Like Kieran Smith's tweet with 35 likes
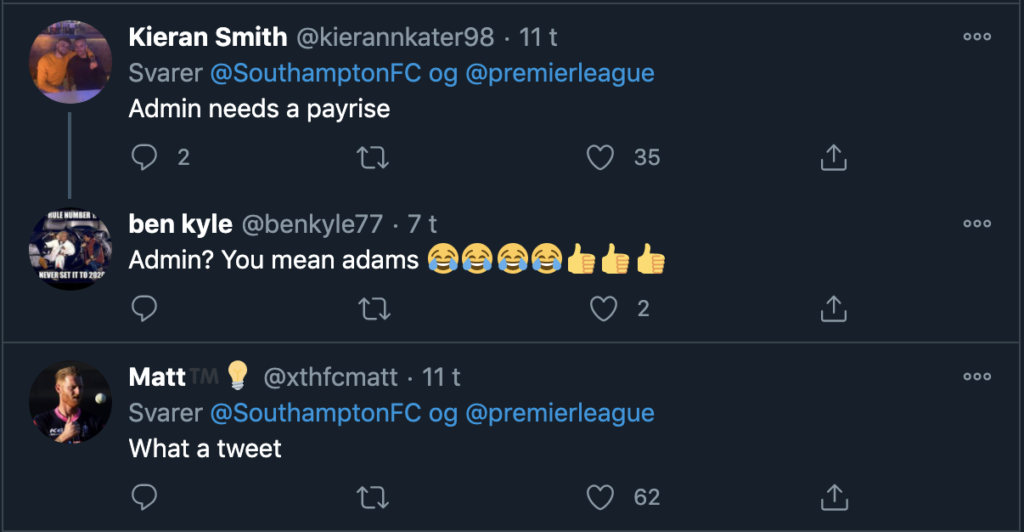 pos(600,157)
